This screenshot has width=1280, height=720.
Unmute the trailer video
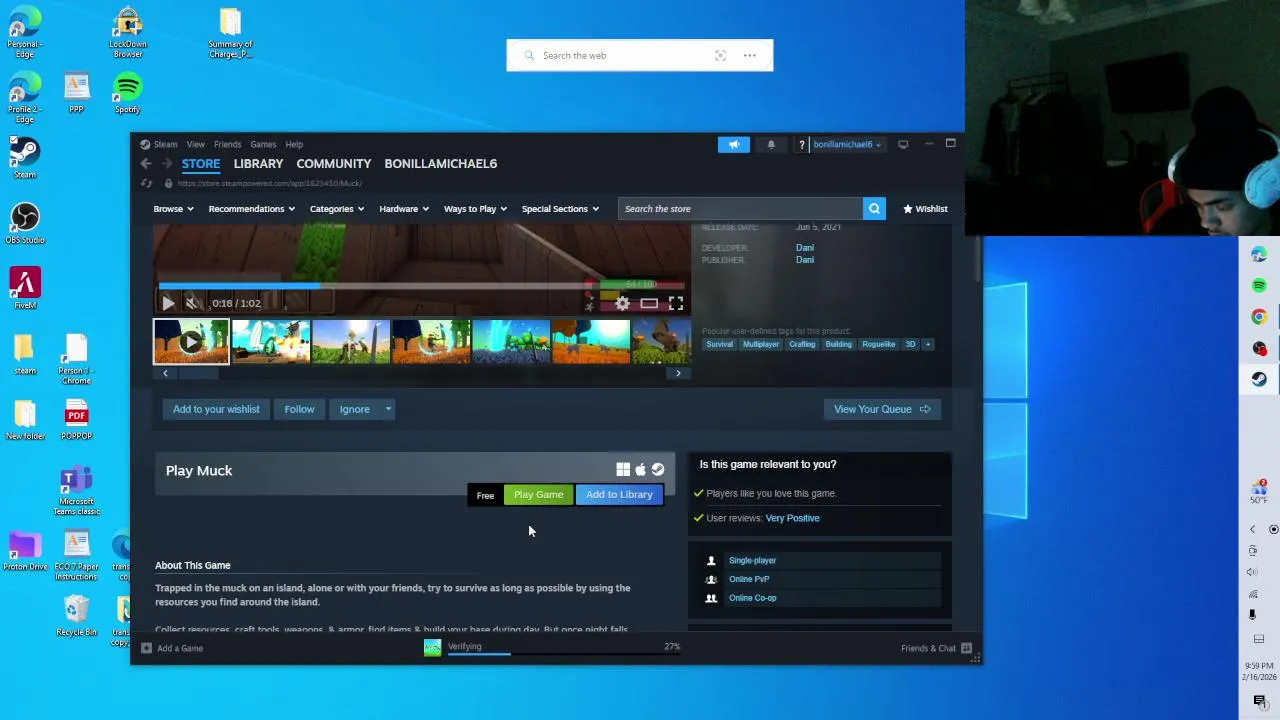point(192,303)
